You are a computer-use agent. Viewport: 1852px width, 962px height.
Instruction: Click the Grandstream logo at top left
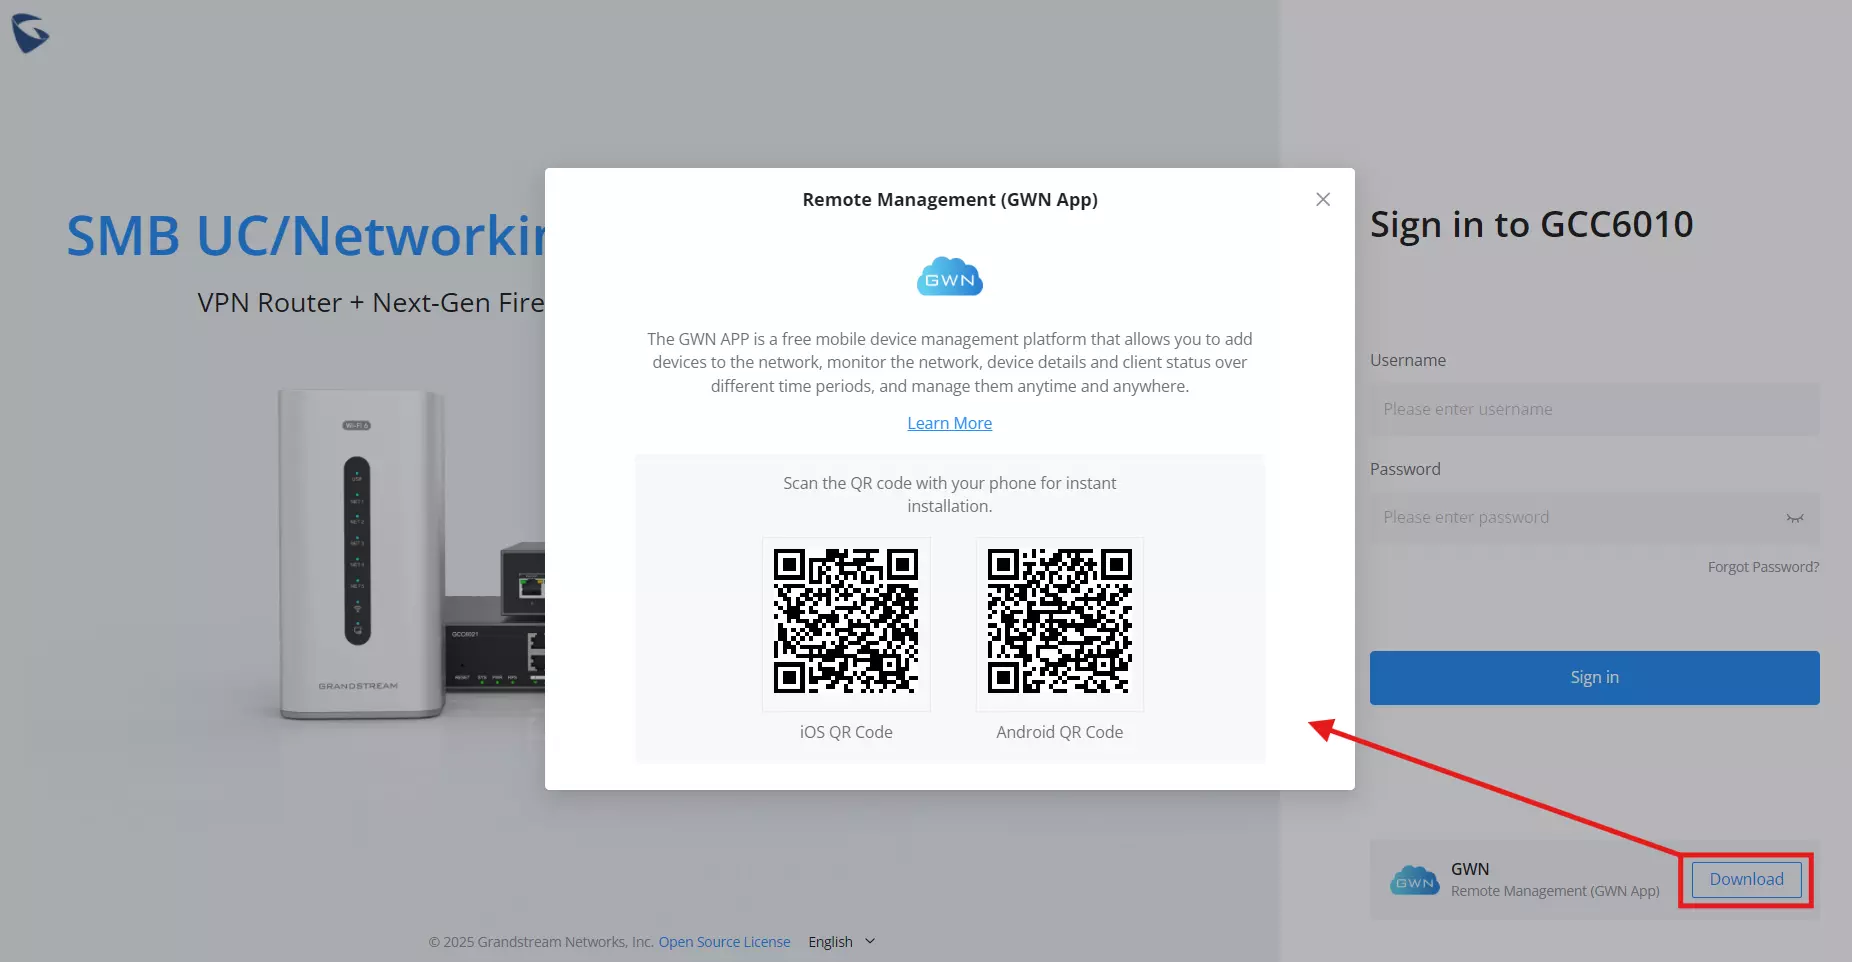[x=30, y=33]
